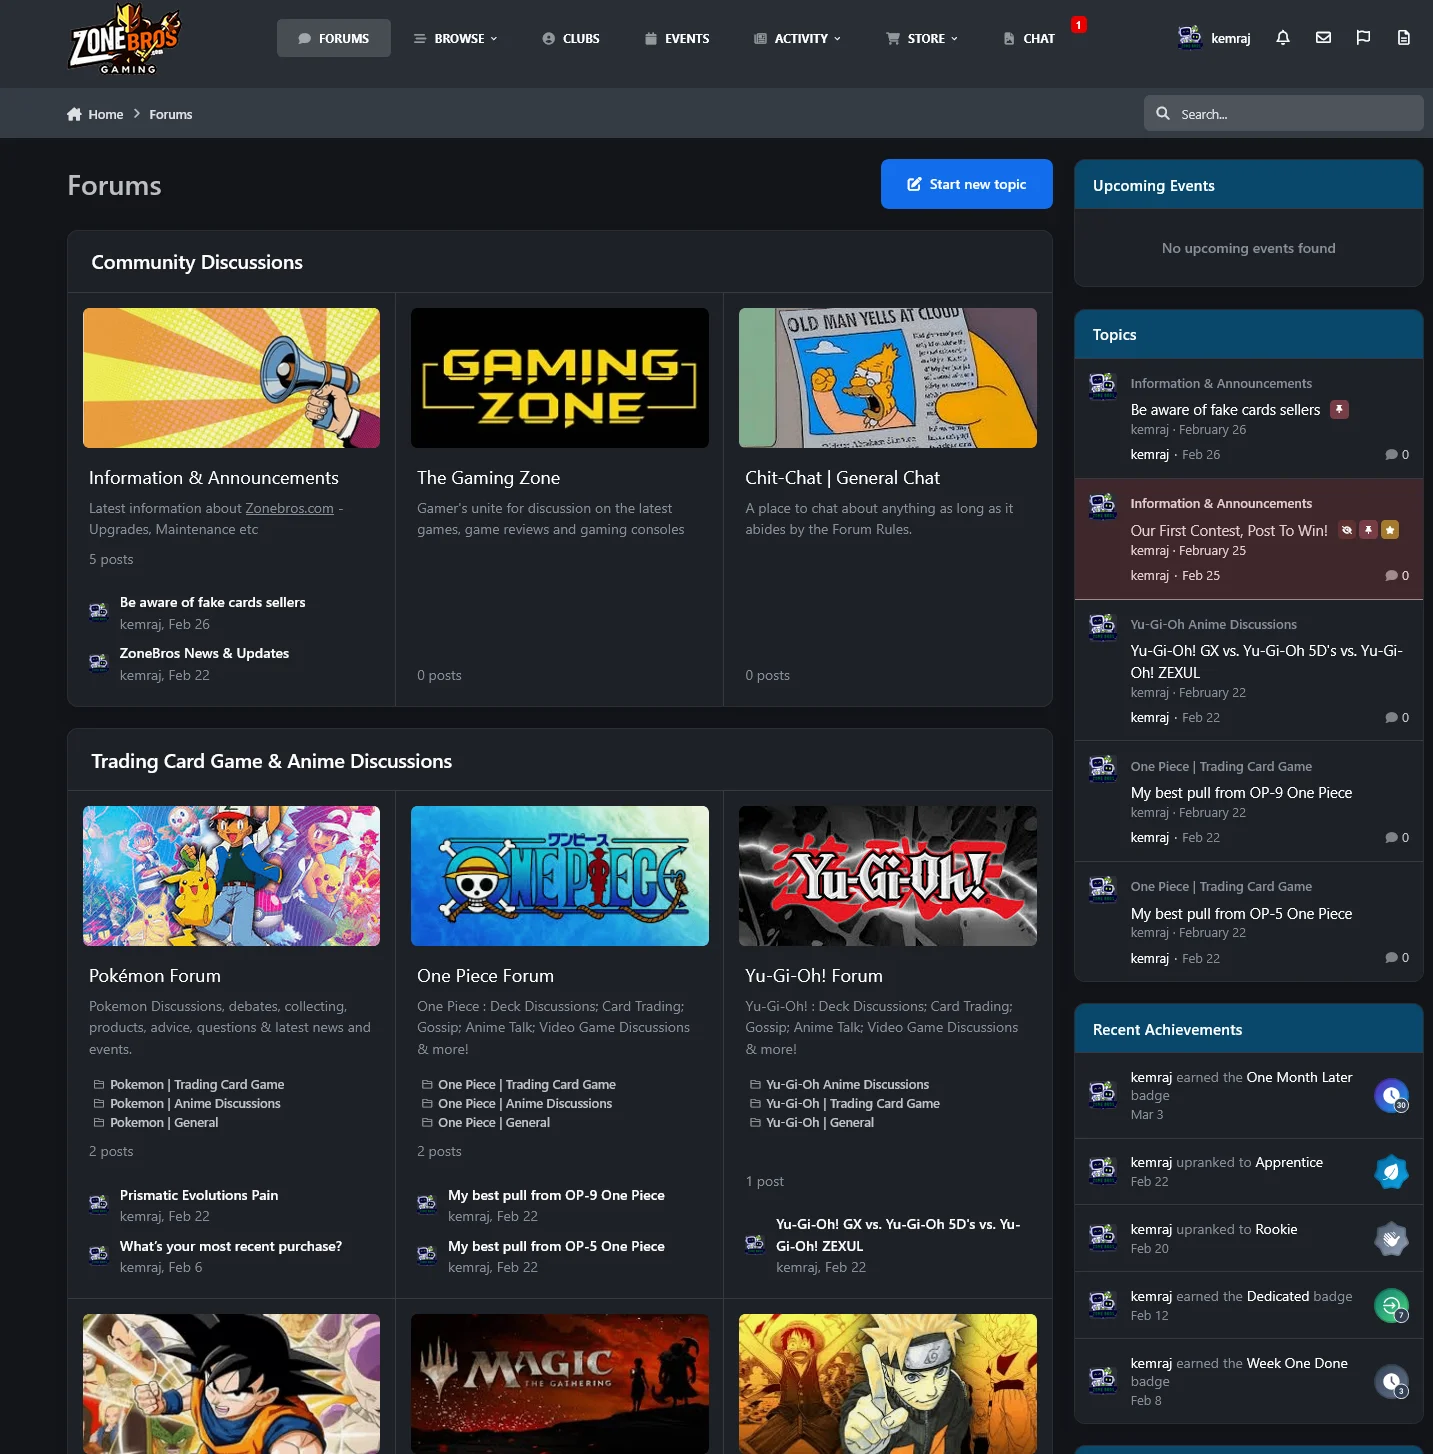Click the Search input field
Screen dimensions: 1433x1454
[1284, 113]
